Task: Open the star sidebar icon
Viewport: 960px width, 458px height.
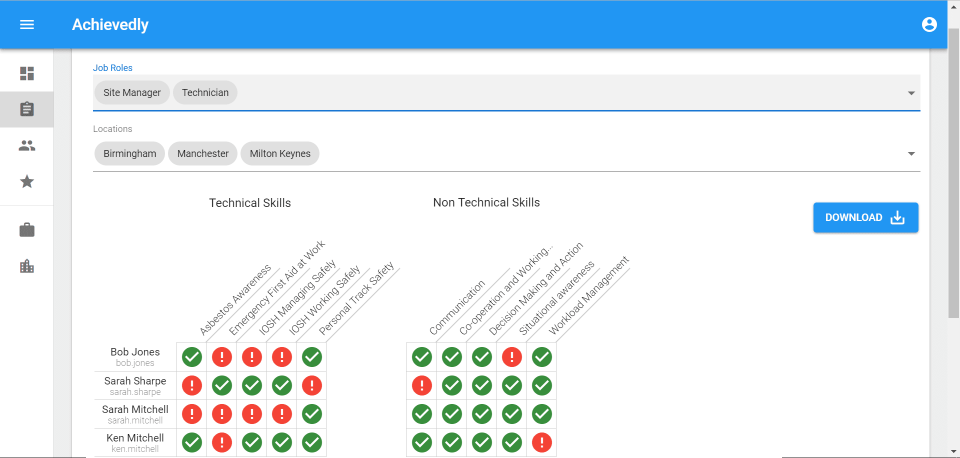Action: point(27,181)
